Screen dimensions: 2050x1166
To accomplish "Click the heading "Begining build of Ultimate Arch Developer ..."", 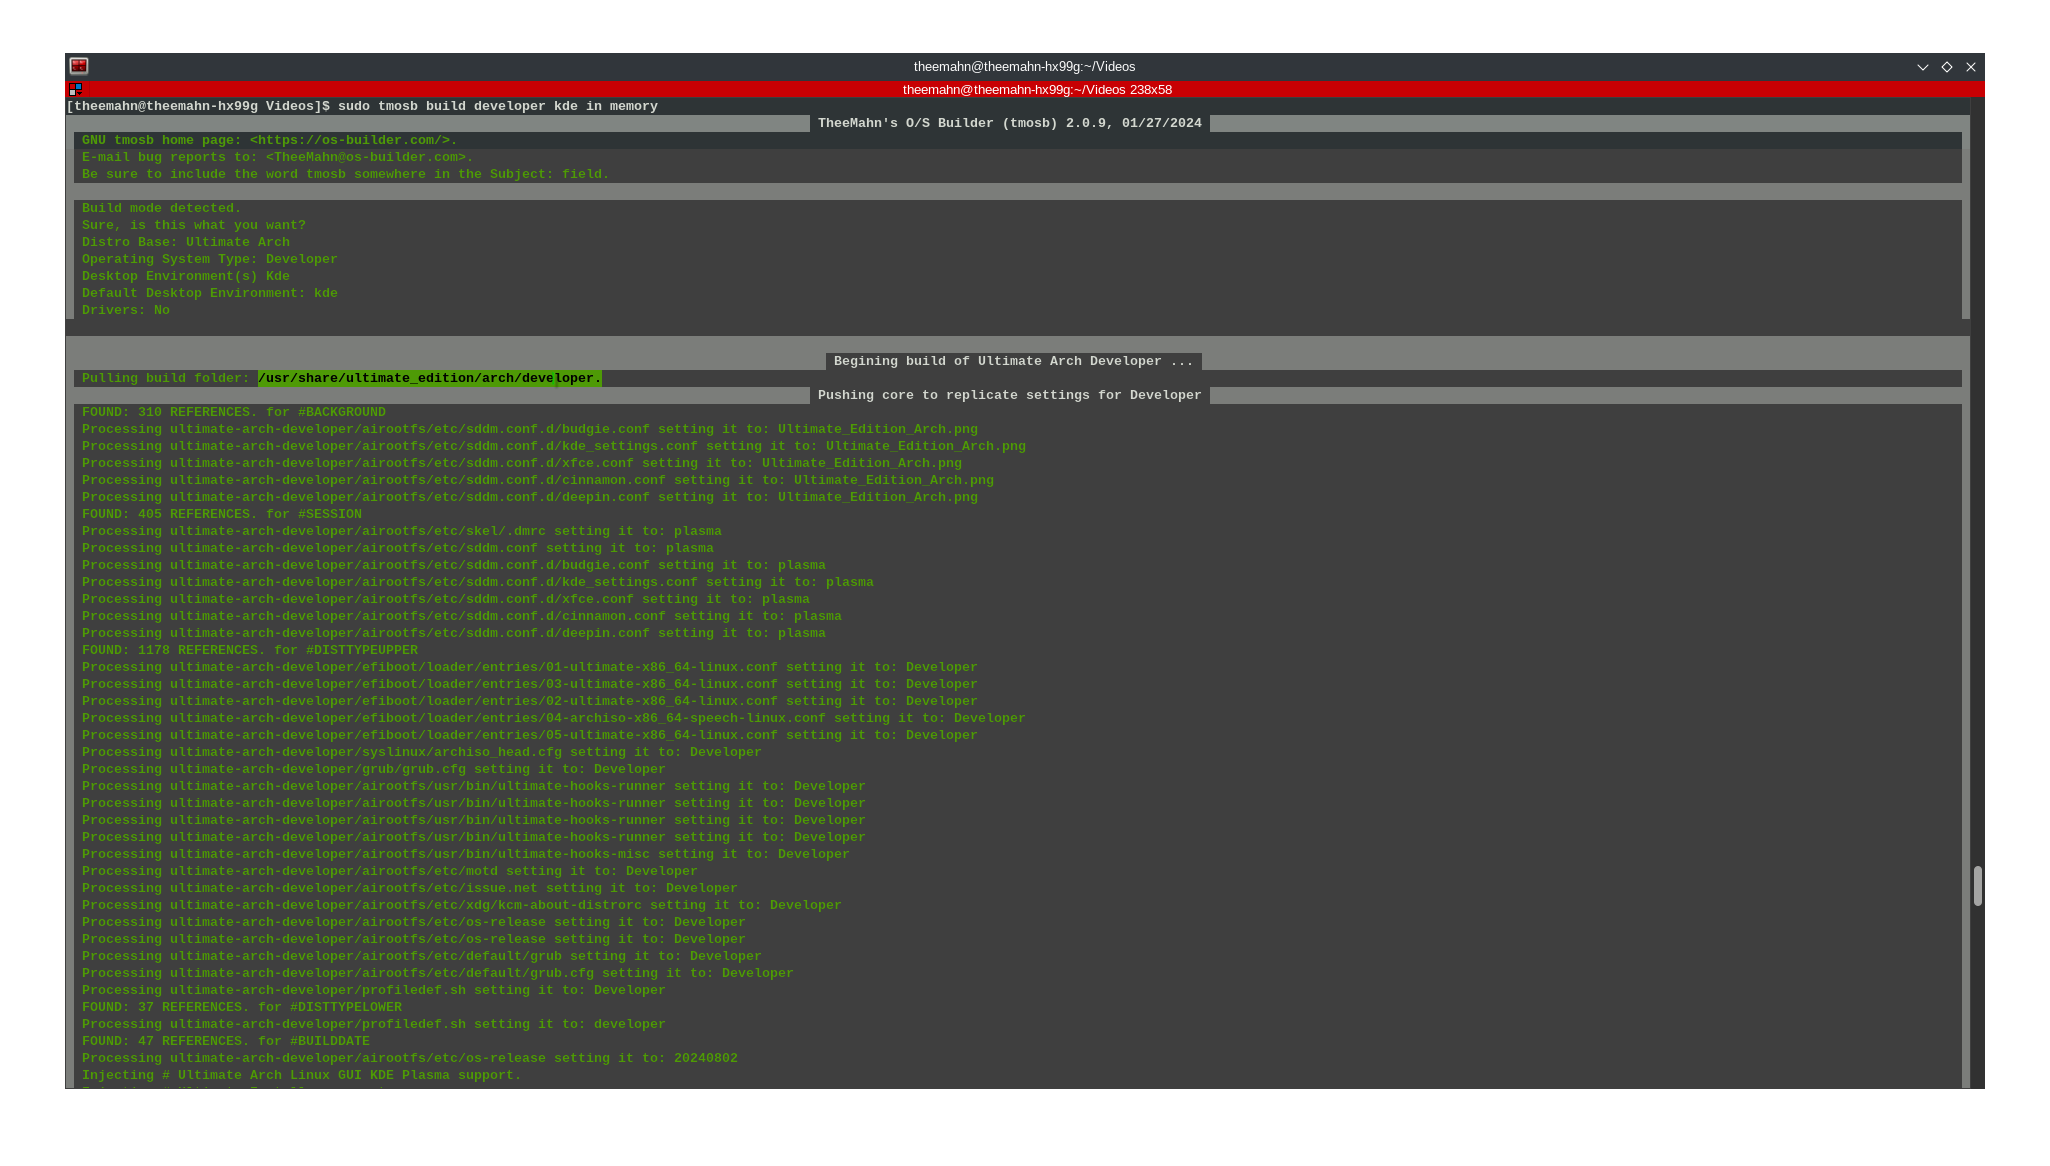I will point(1014,361).
